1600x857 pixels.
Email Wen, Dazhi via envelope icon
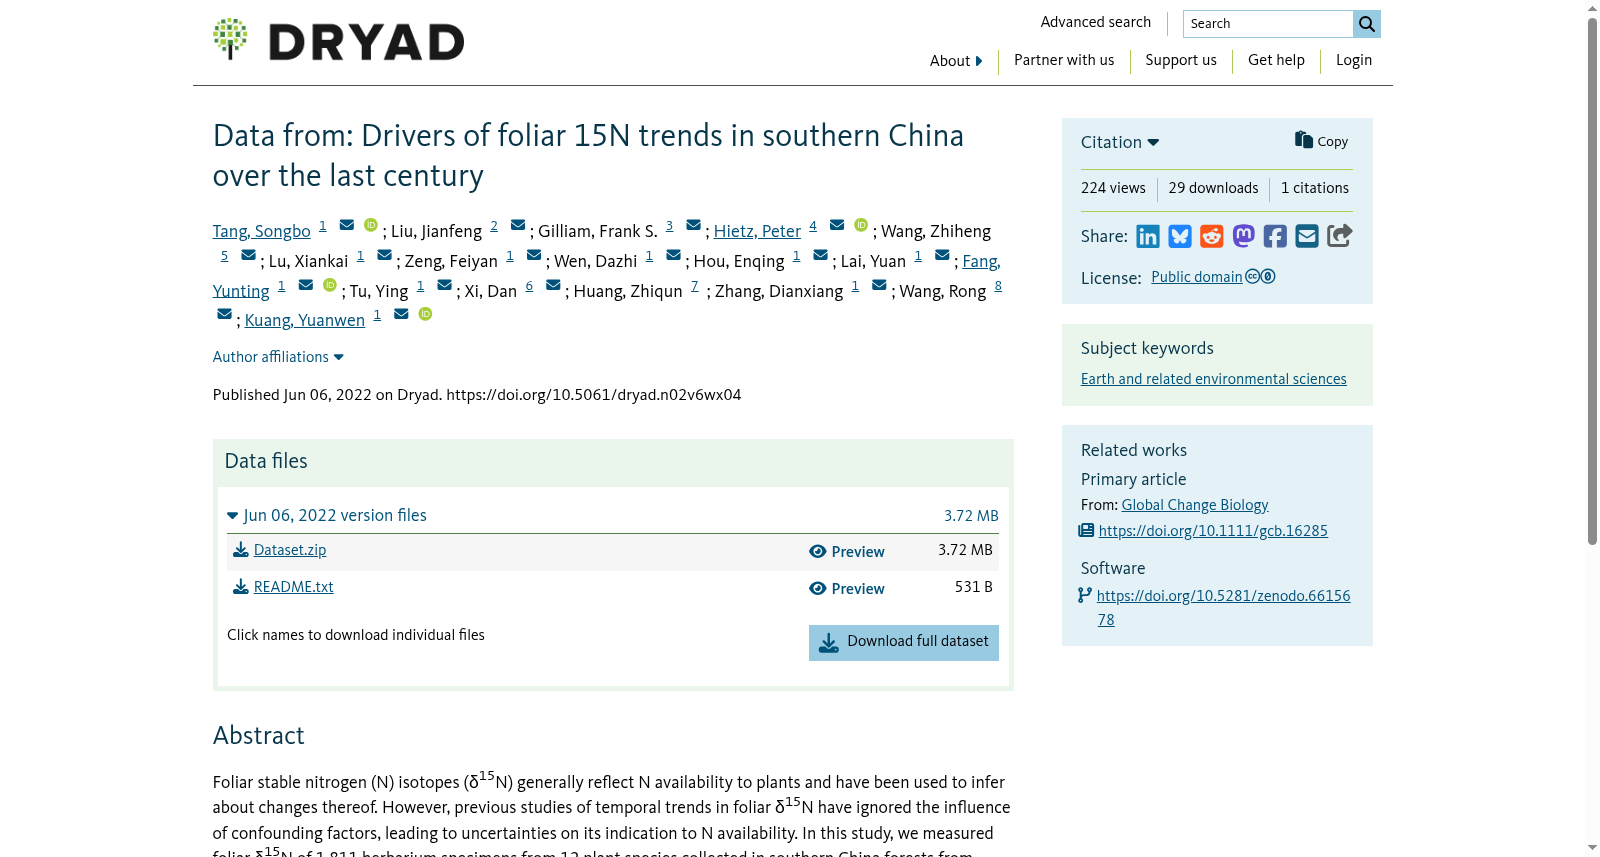pos(673,255)
